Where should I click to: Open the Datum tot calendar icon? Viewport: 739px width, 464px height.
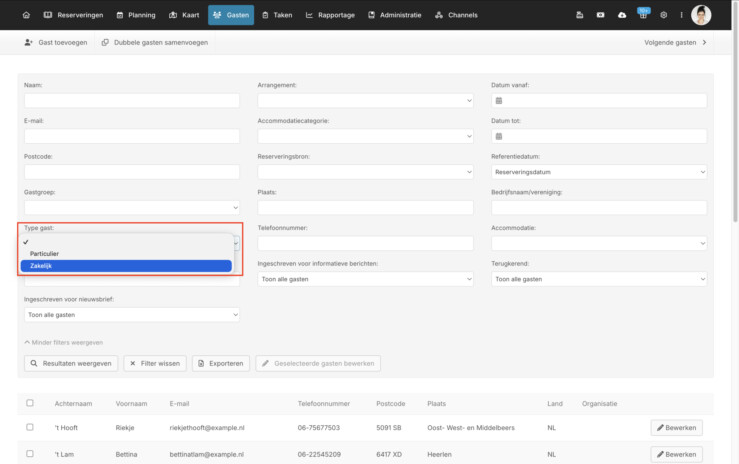point(499,136)
